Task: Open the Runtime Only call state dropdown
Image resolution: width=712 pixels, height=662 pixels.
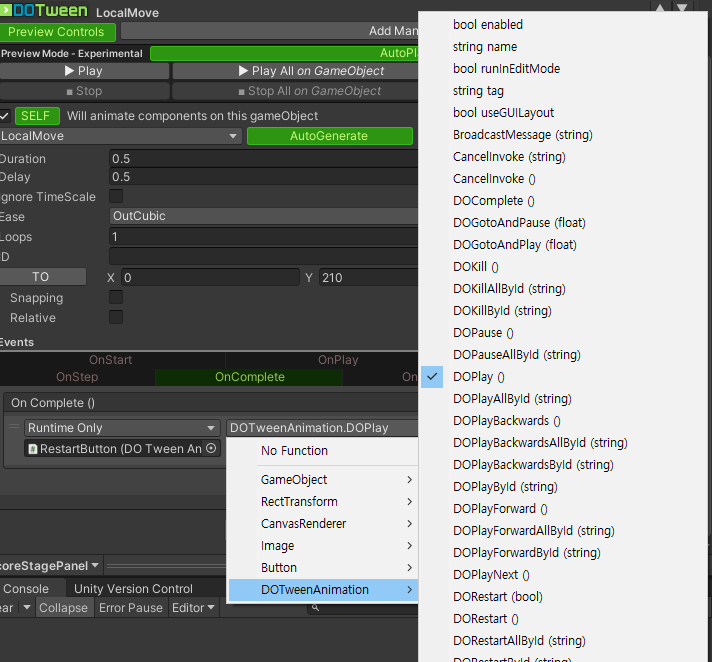Action: pyautogui.click(x=122, y=428)
